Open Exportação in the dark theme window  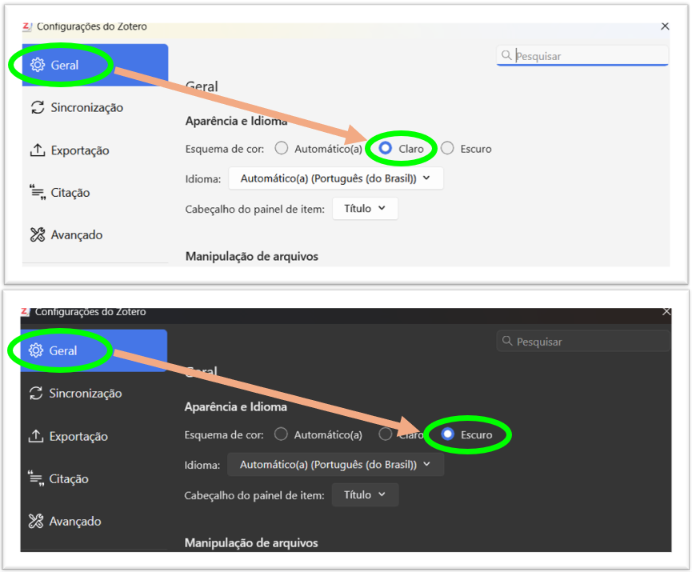68,436
